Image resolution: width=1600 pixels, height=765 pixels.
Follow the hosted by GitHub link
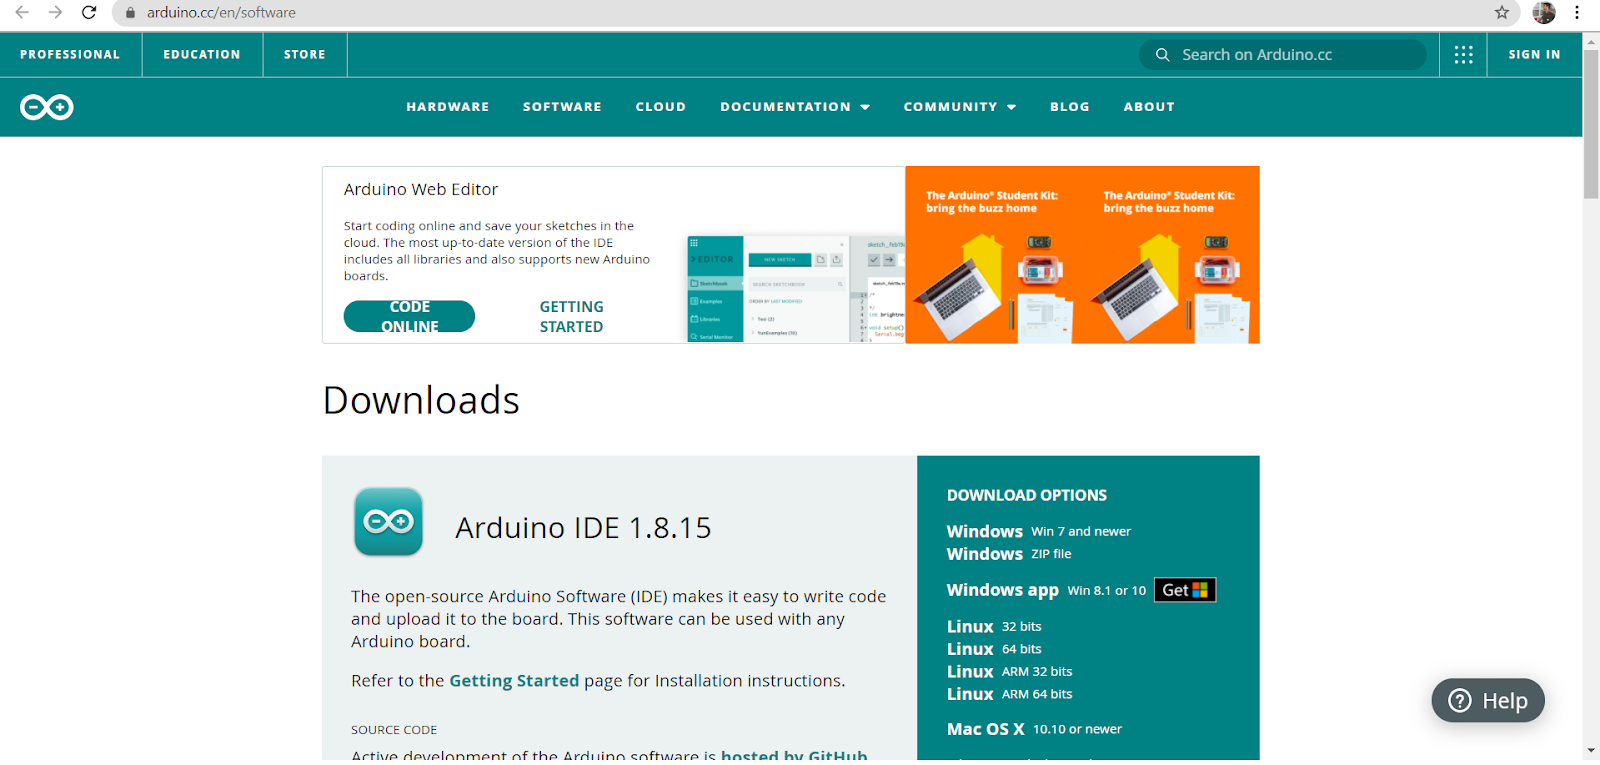click(794, 755)
